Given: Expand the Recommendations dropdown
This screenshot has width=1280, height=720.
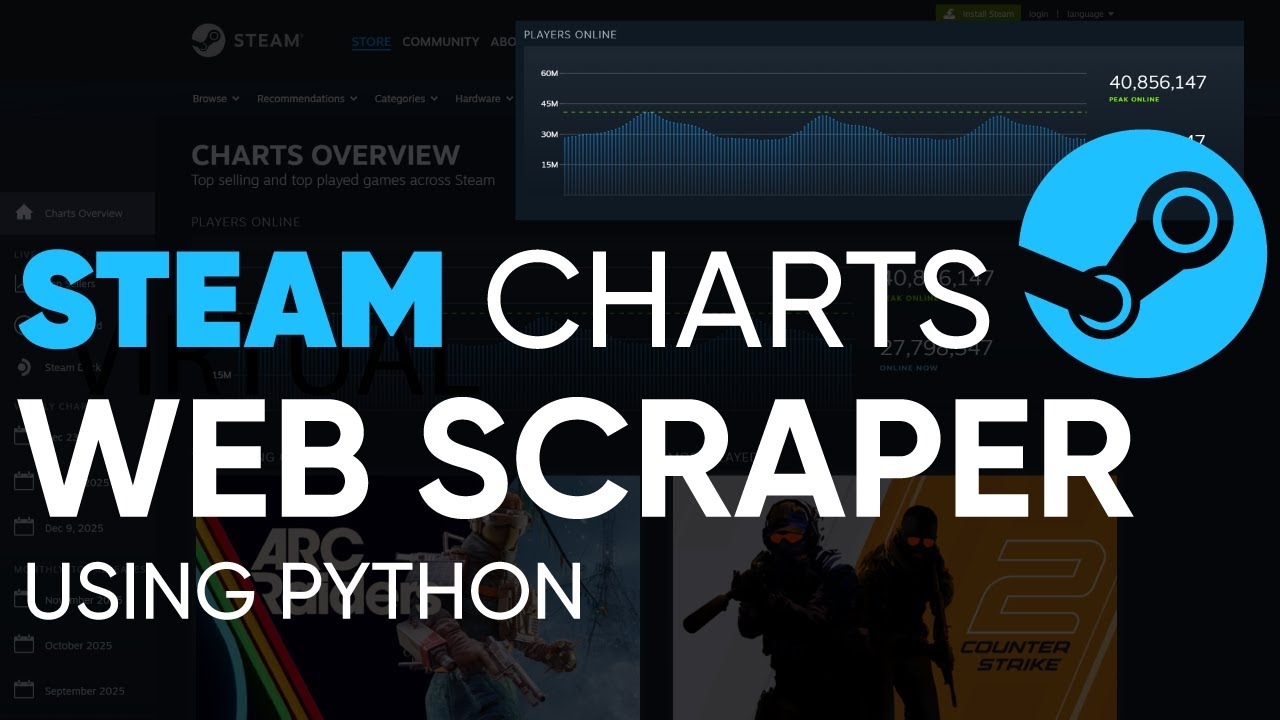Looking at the screenshot, I should click(x=307, y=99).
